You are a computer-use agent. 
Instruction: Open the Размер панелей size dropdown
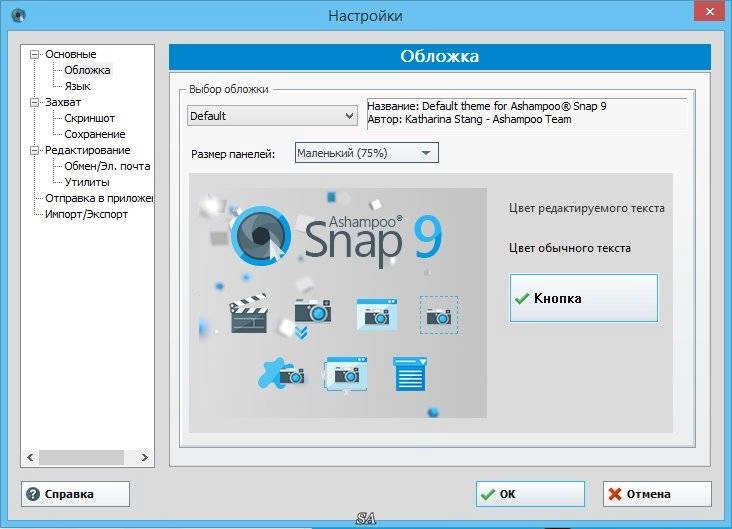coord(366,153)
